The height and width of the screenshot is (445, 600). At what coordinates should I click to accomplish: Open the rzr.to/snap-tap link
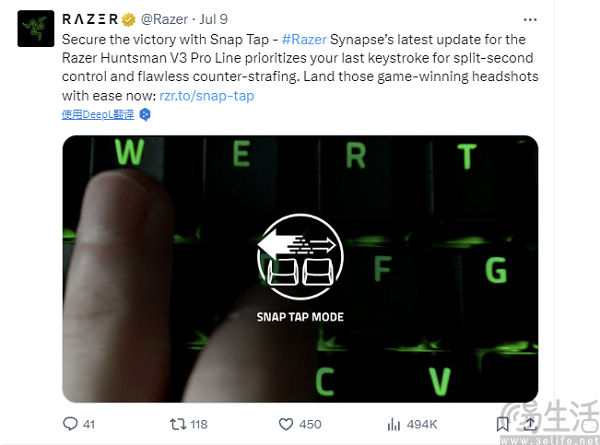tap(207, 96)
